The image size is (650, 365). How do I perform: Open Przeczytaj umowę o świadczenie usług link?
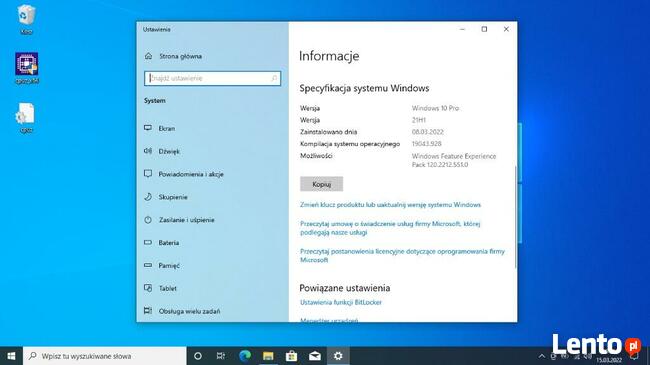pos(390,228)
